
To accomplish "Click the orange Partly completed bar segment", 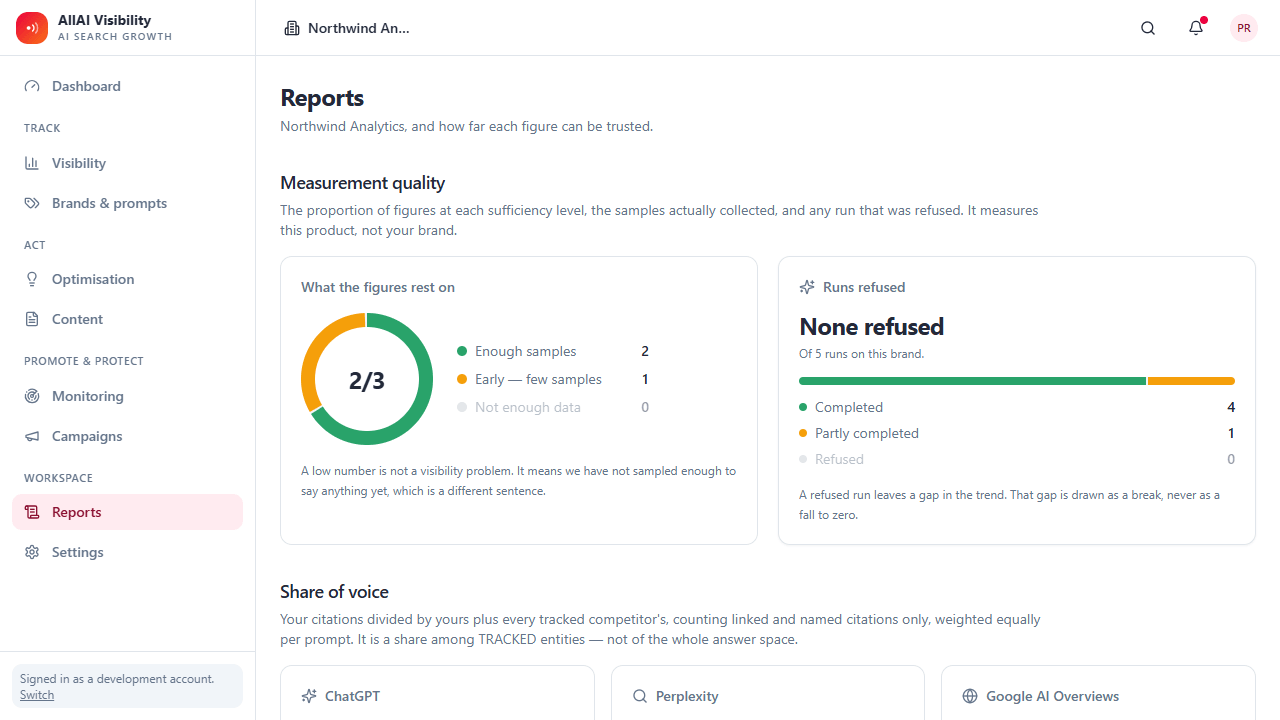I will (1191, 381).
